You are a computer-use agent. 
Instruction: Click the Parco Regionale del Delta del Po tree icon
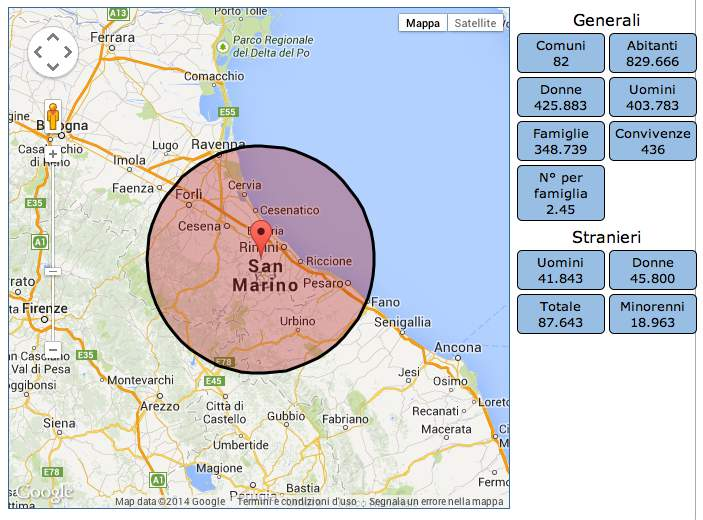pos(222,46)
